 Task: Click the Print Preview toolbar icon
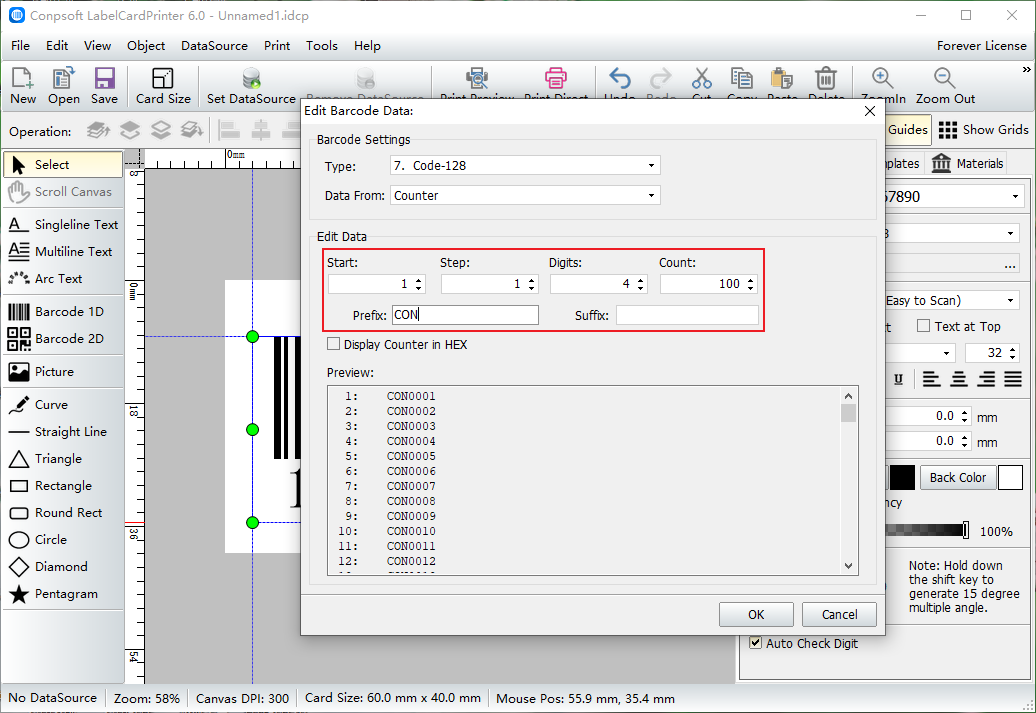click(x=477, y=79)
